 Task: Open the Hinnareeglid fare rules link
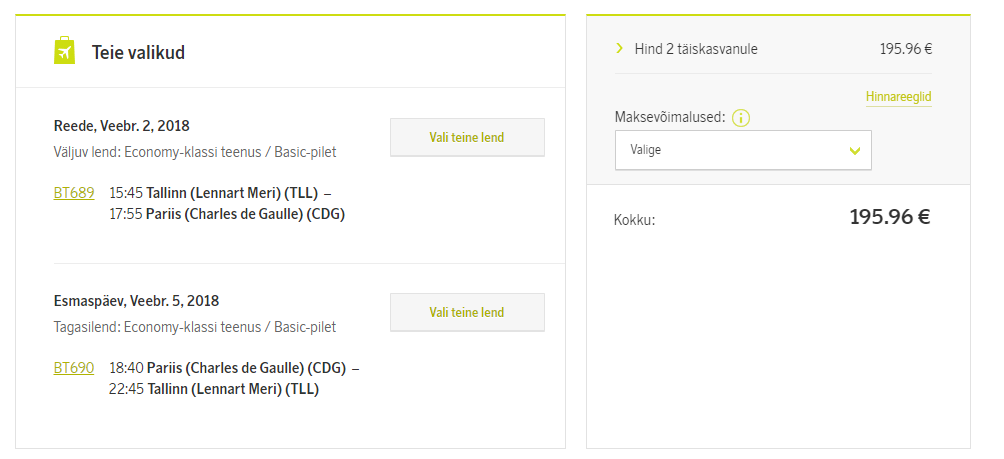click(898, 97)
